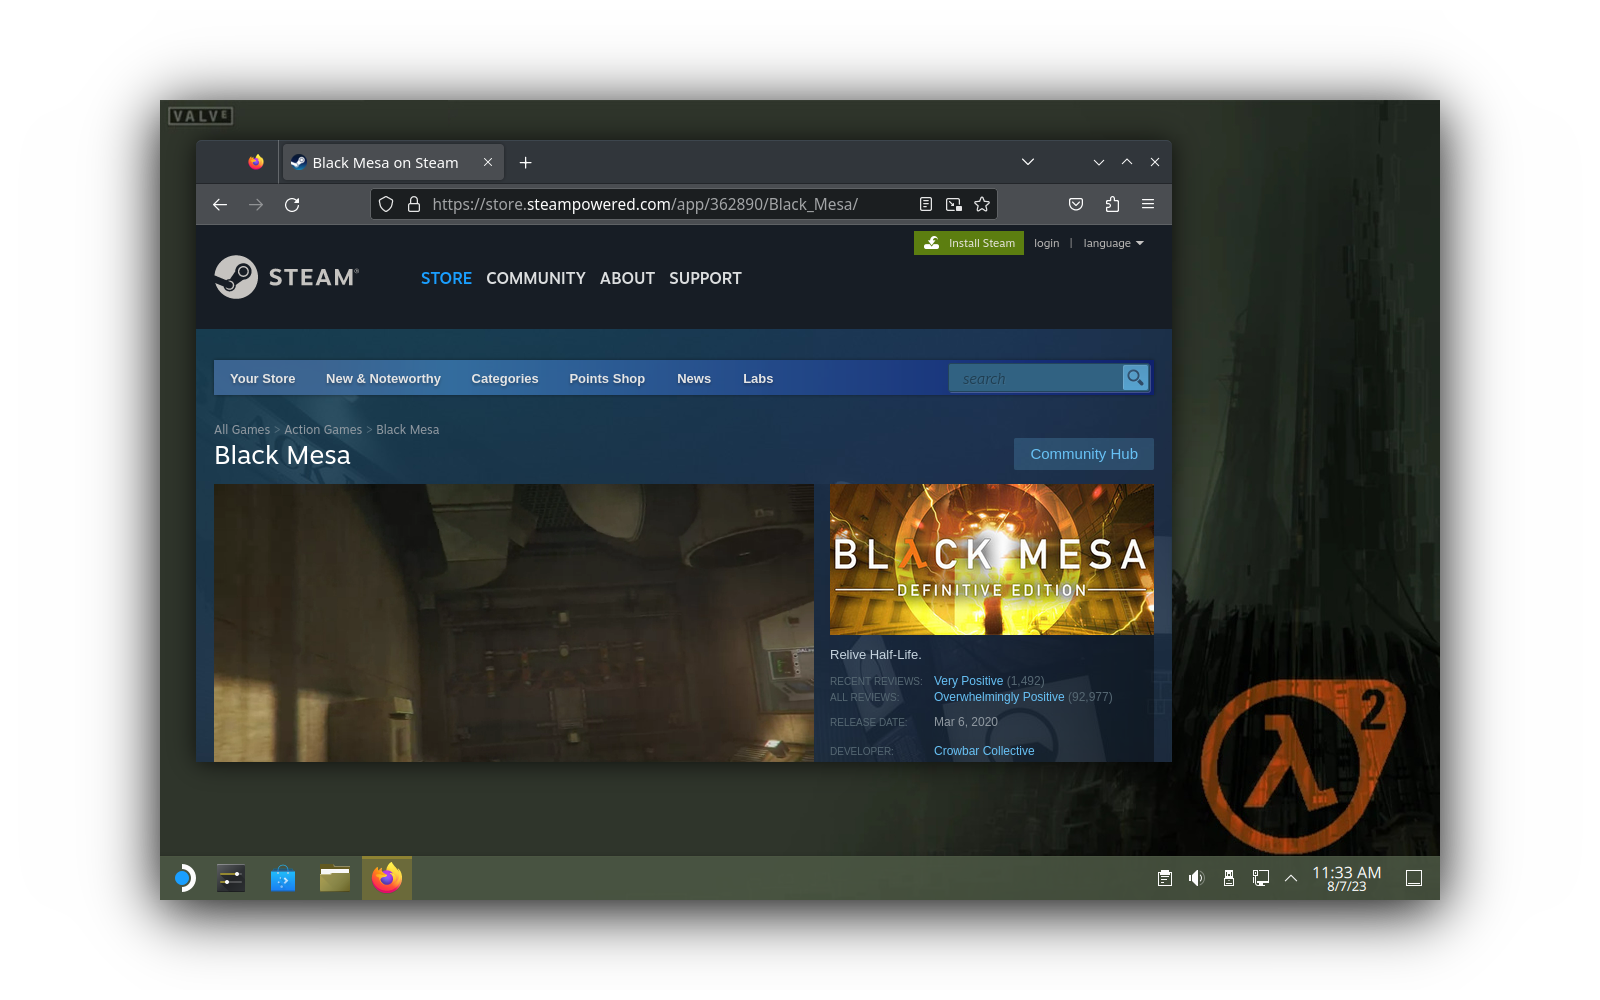Click the Steam store search field
1600x1000 pixels.
pyautogui.click(x=1035, y=378)
